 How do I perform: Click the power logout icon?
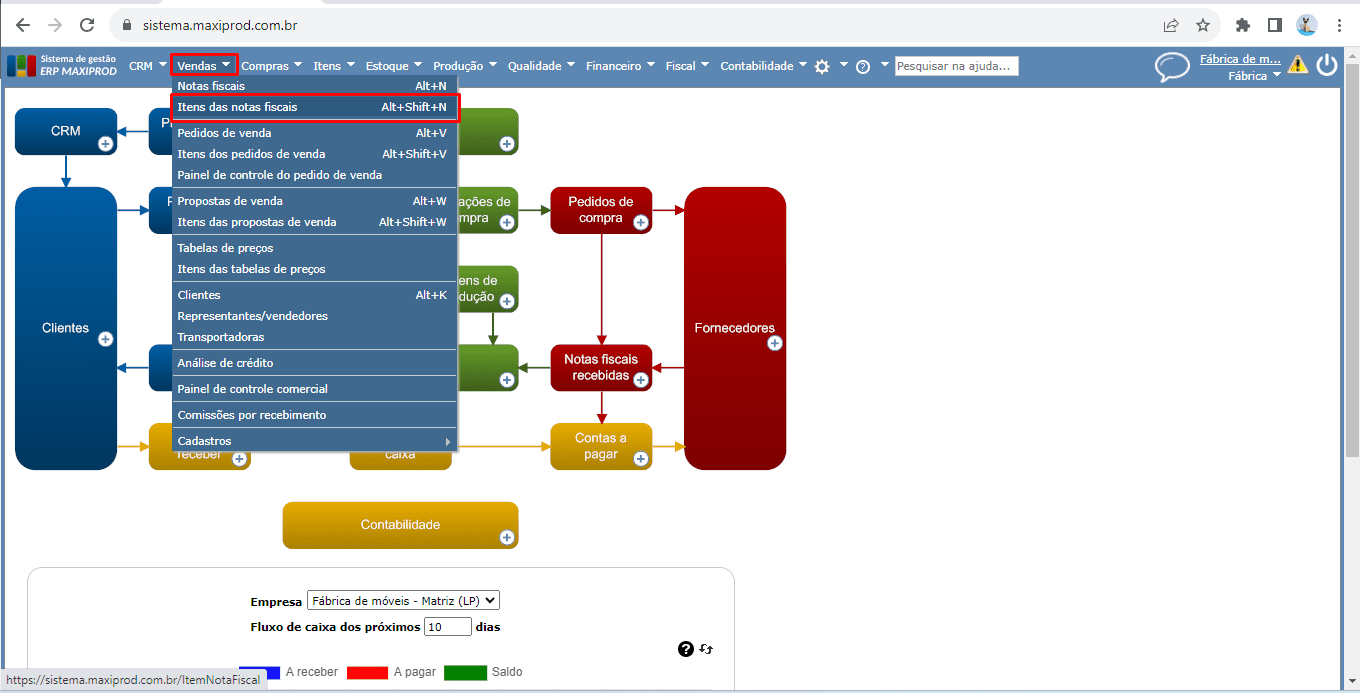pos(1327,65)
